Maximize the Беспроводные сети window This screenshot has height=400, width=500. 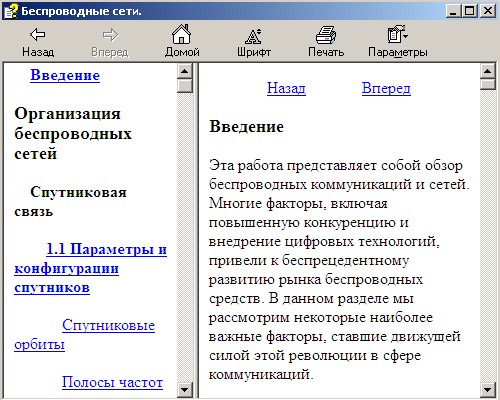tap(470, 11)
